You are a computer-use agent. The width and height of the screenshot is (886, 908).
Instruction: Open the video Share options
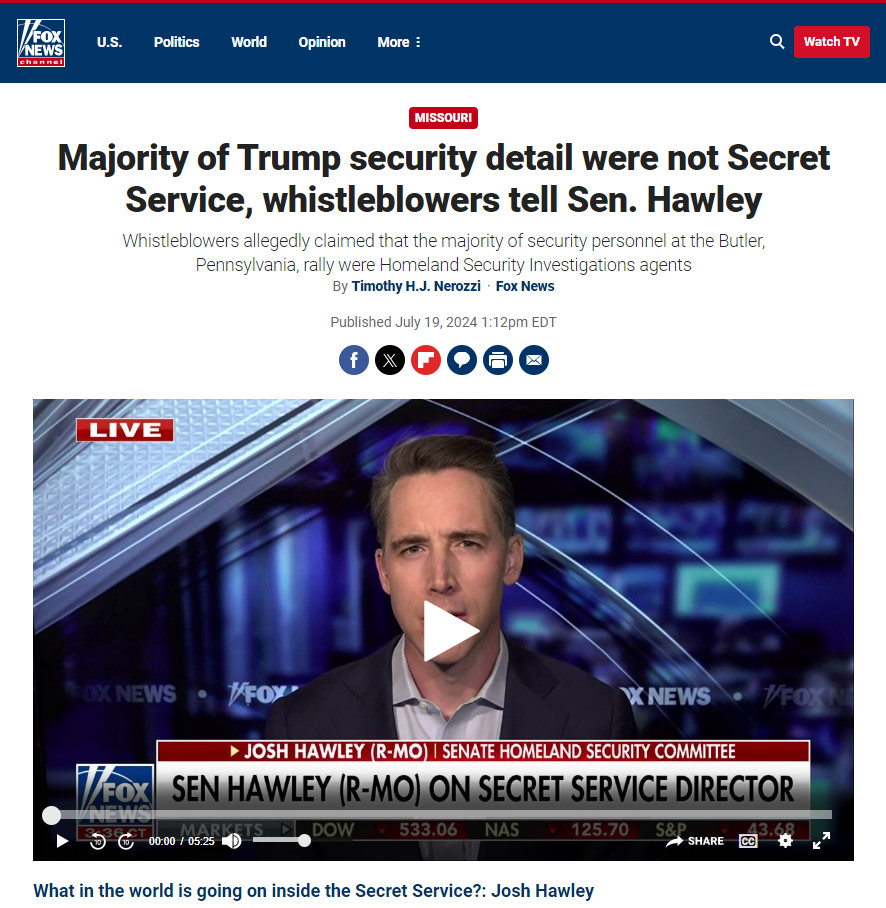(x=695, y=841)
